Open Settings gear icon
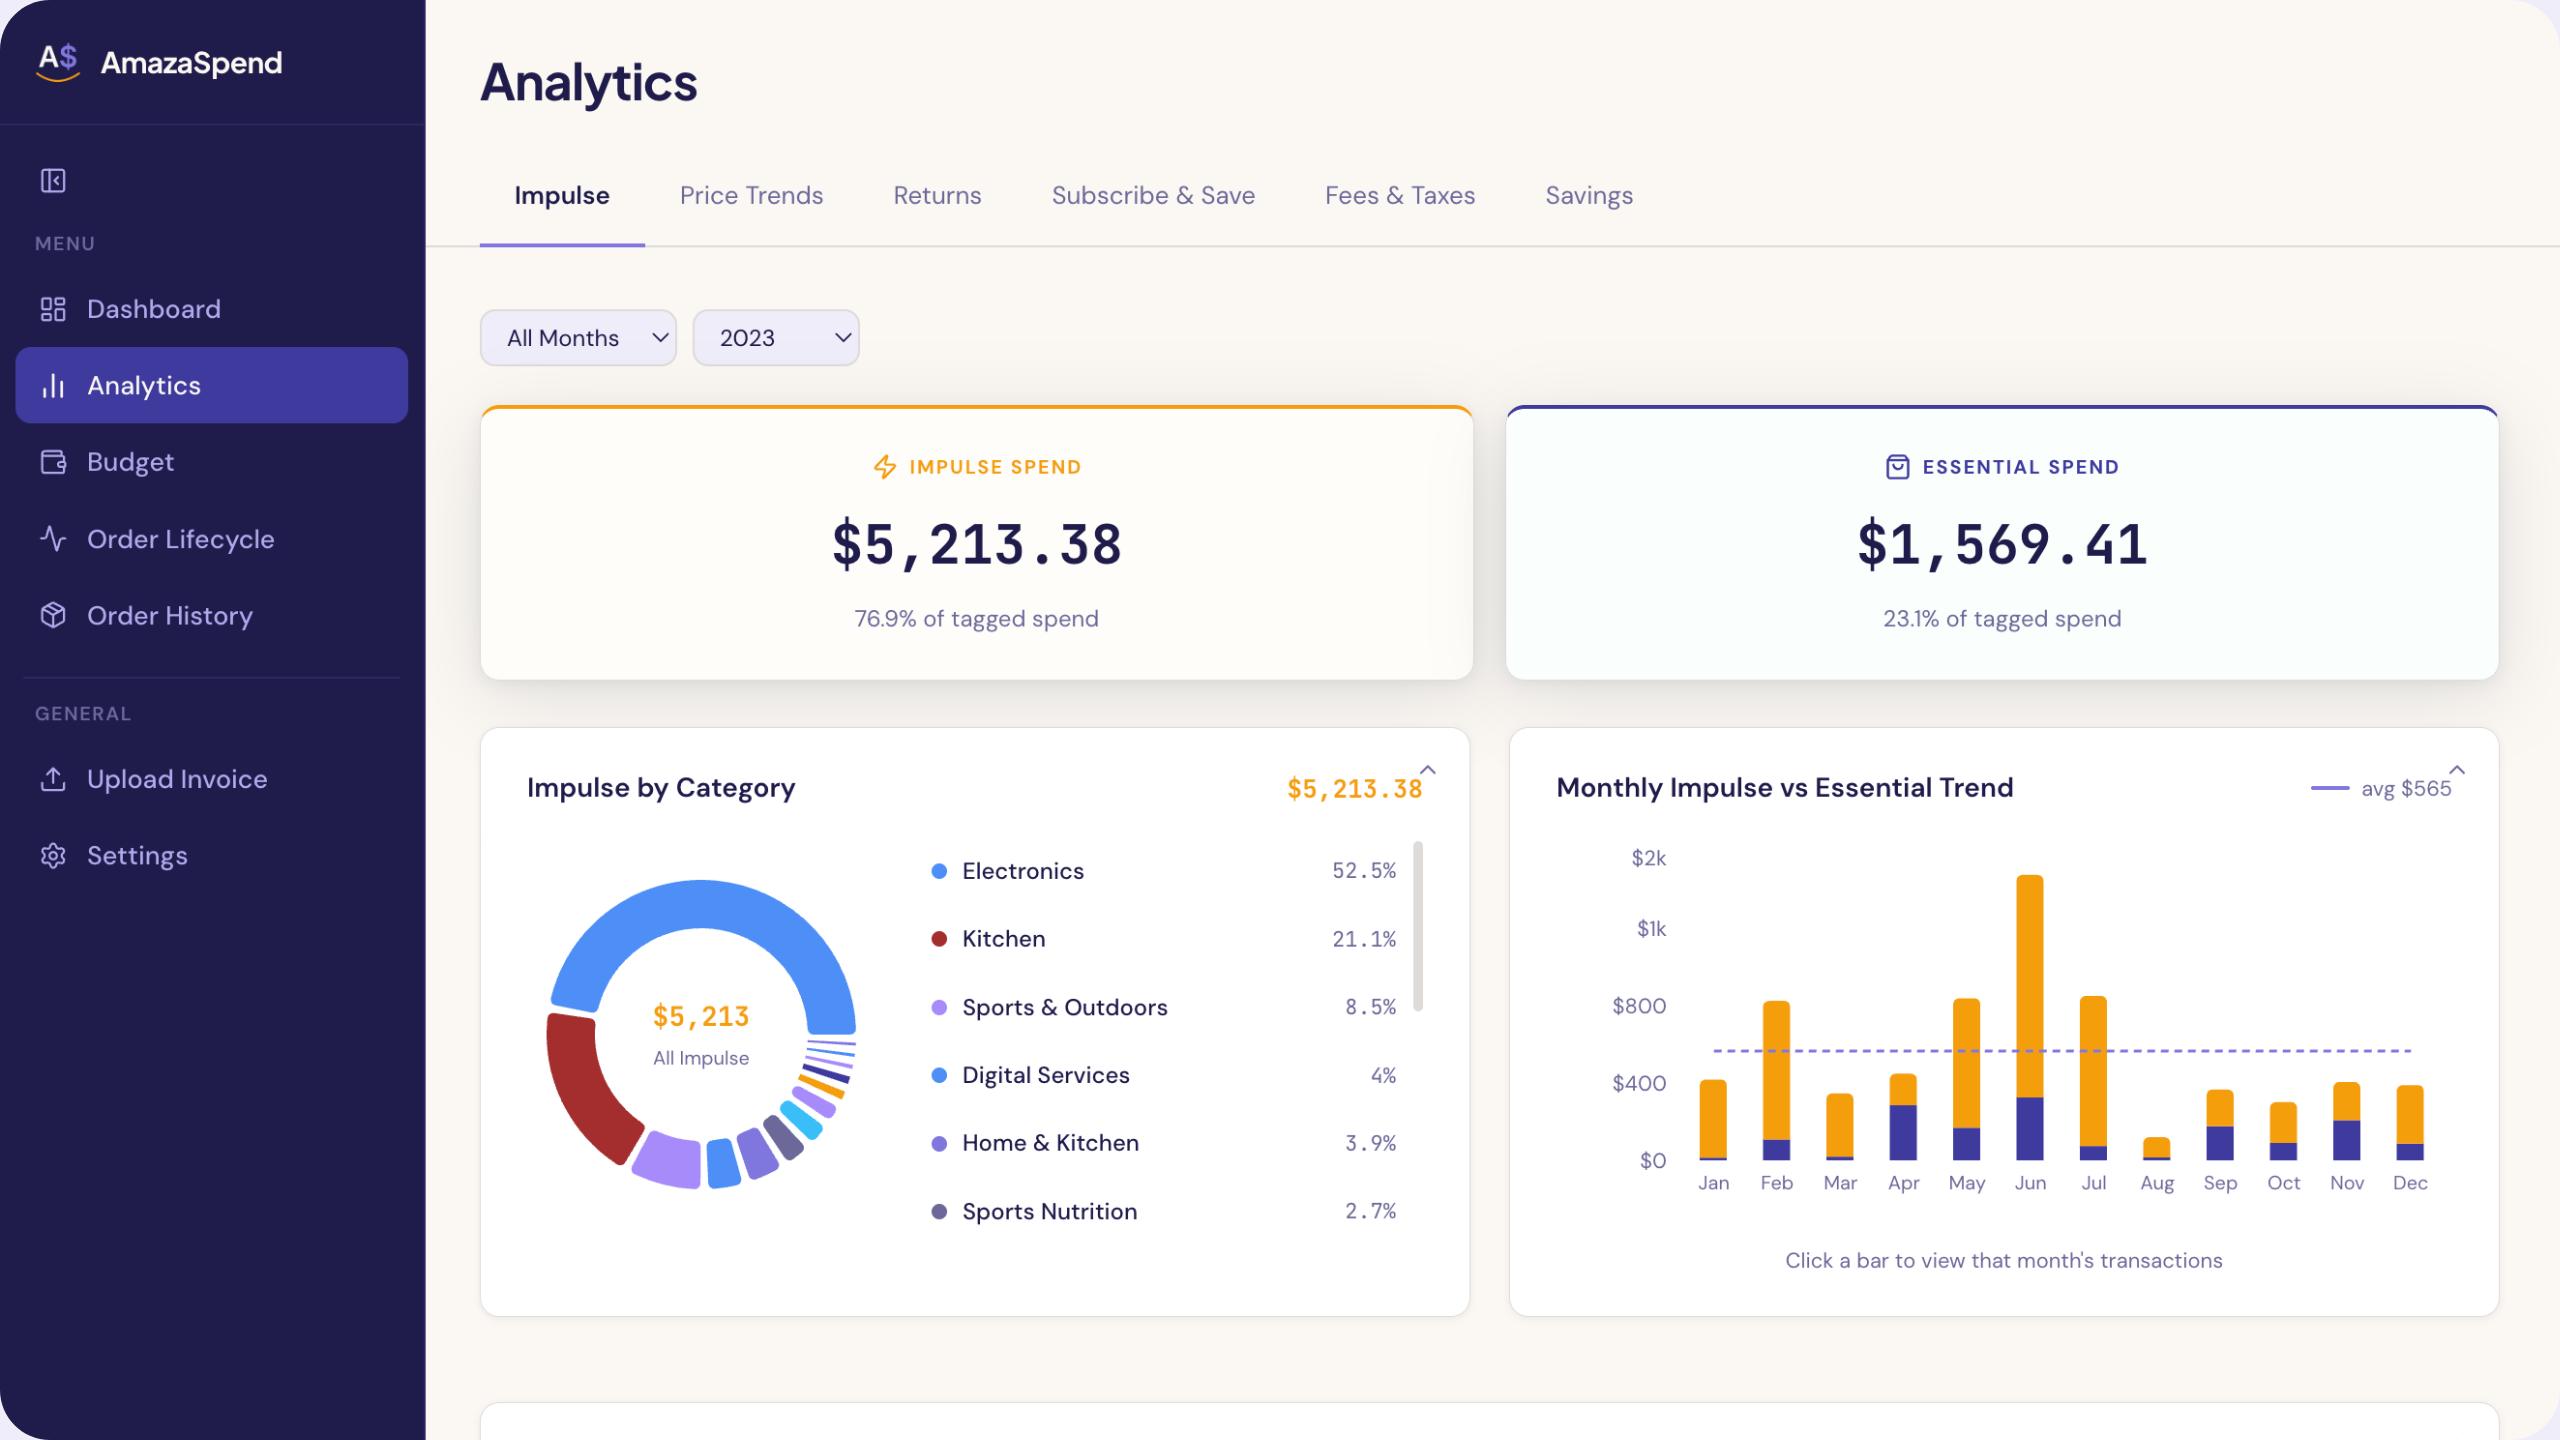2560x1440 pixels. [x=53, y=856]
